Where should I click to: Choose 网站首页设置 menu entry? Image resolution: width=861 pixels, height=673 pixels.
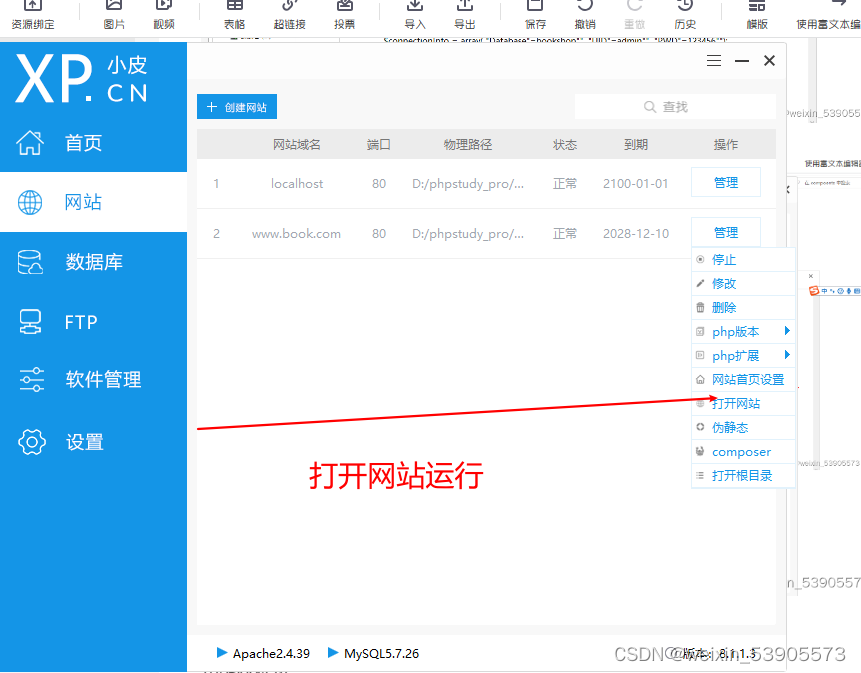tap(743, 379)
